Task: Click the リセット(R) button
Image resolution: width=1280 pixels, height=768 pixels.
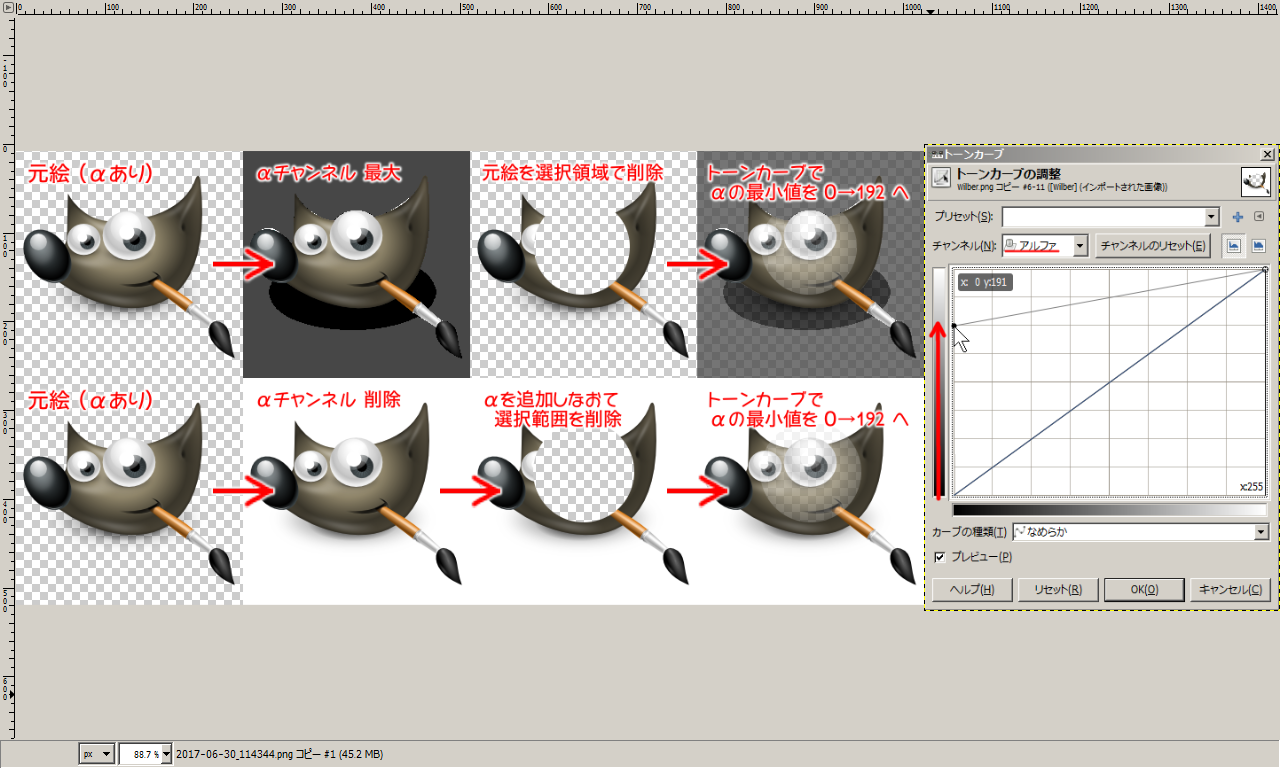Action: [x=1058, y=589]
